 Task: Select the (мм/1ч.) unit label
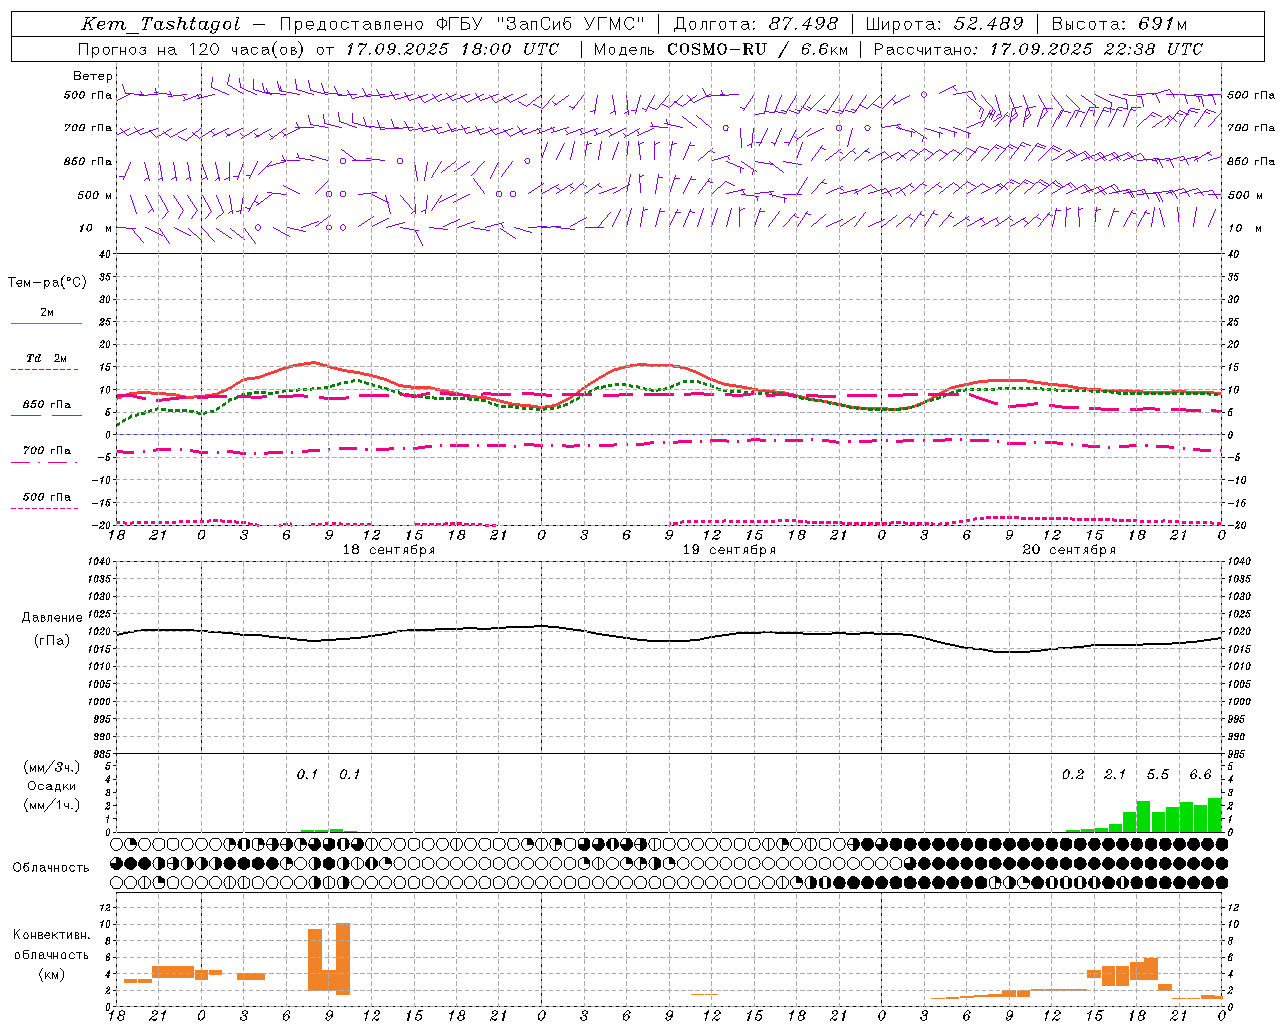(x=52, y=805)
